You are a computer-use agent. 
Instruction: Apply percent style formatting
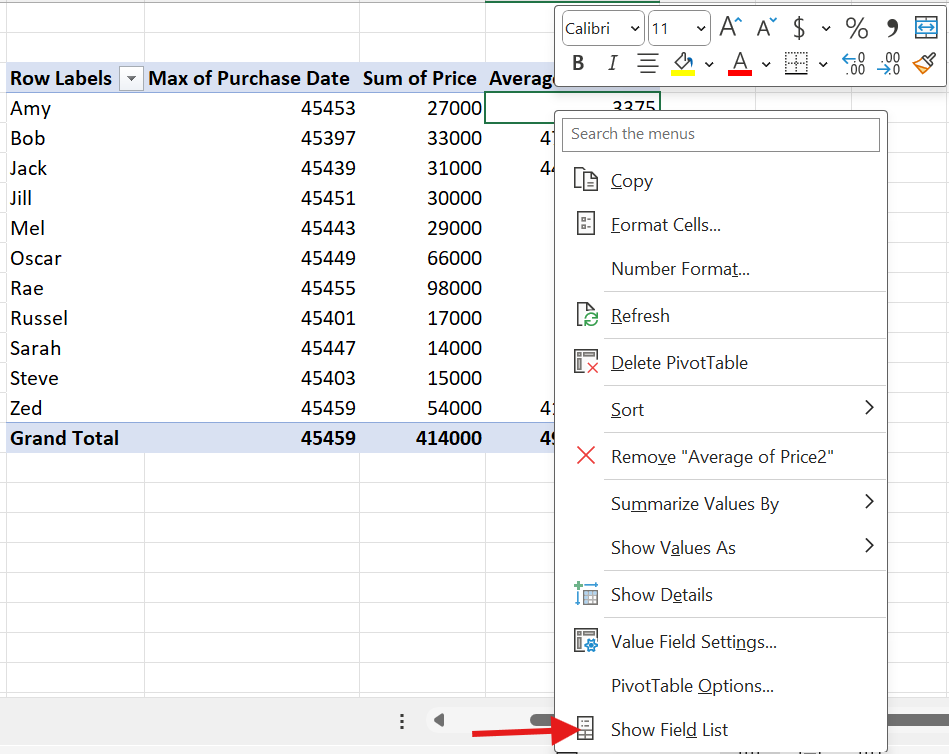[x=856, y=28]
